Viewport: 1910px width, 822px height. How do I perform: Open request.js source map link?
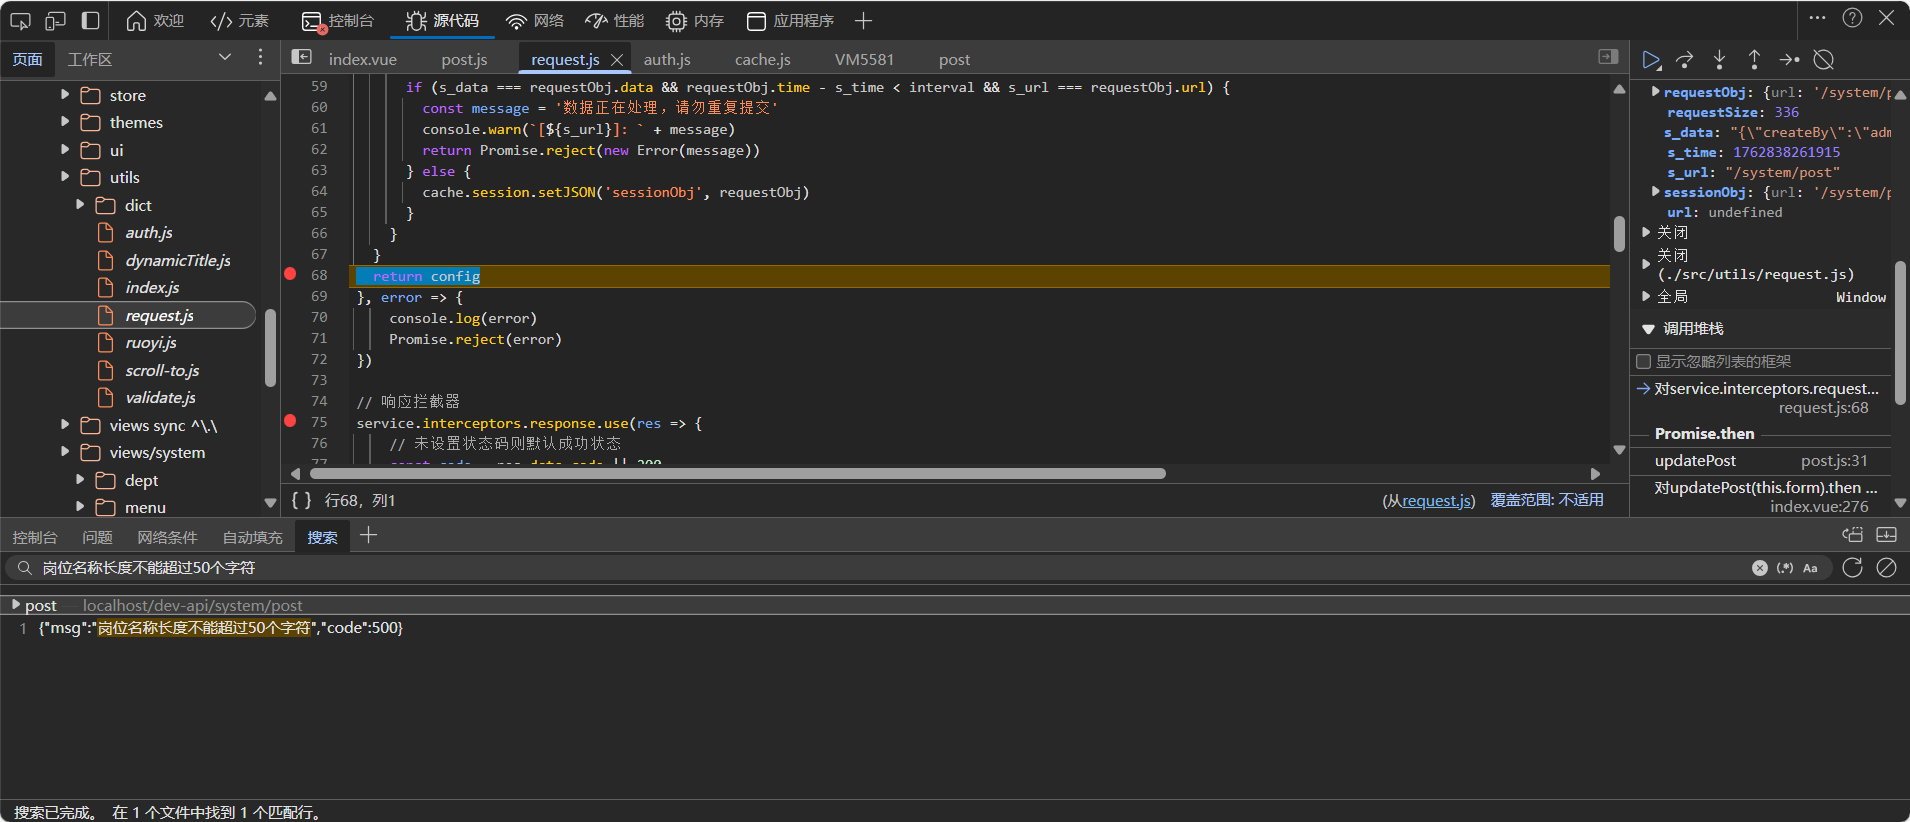[1437, 500]
